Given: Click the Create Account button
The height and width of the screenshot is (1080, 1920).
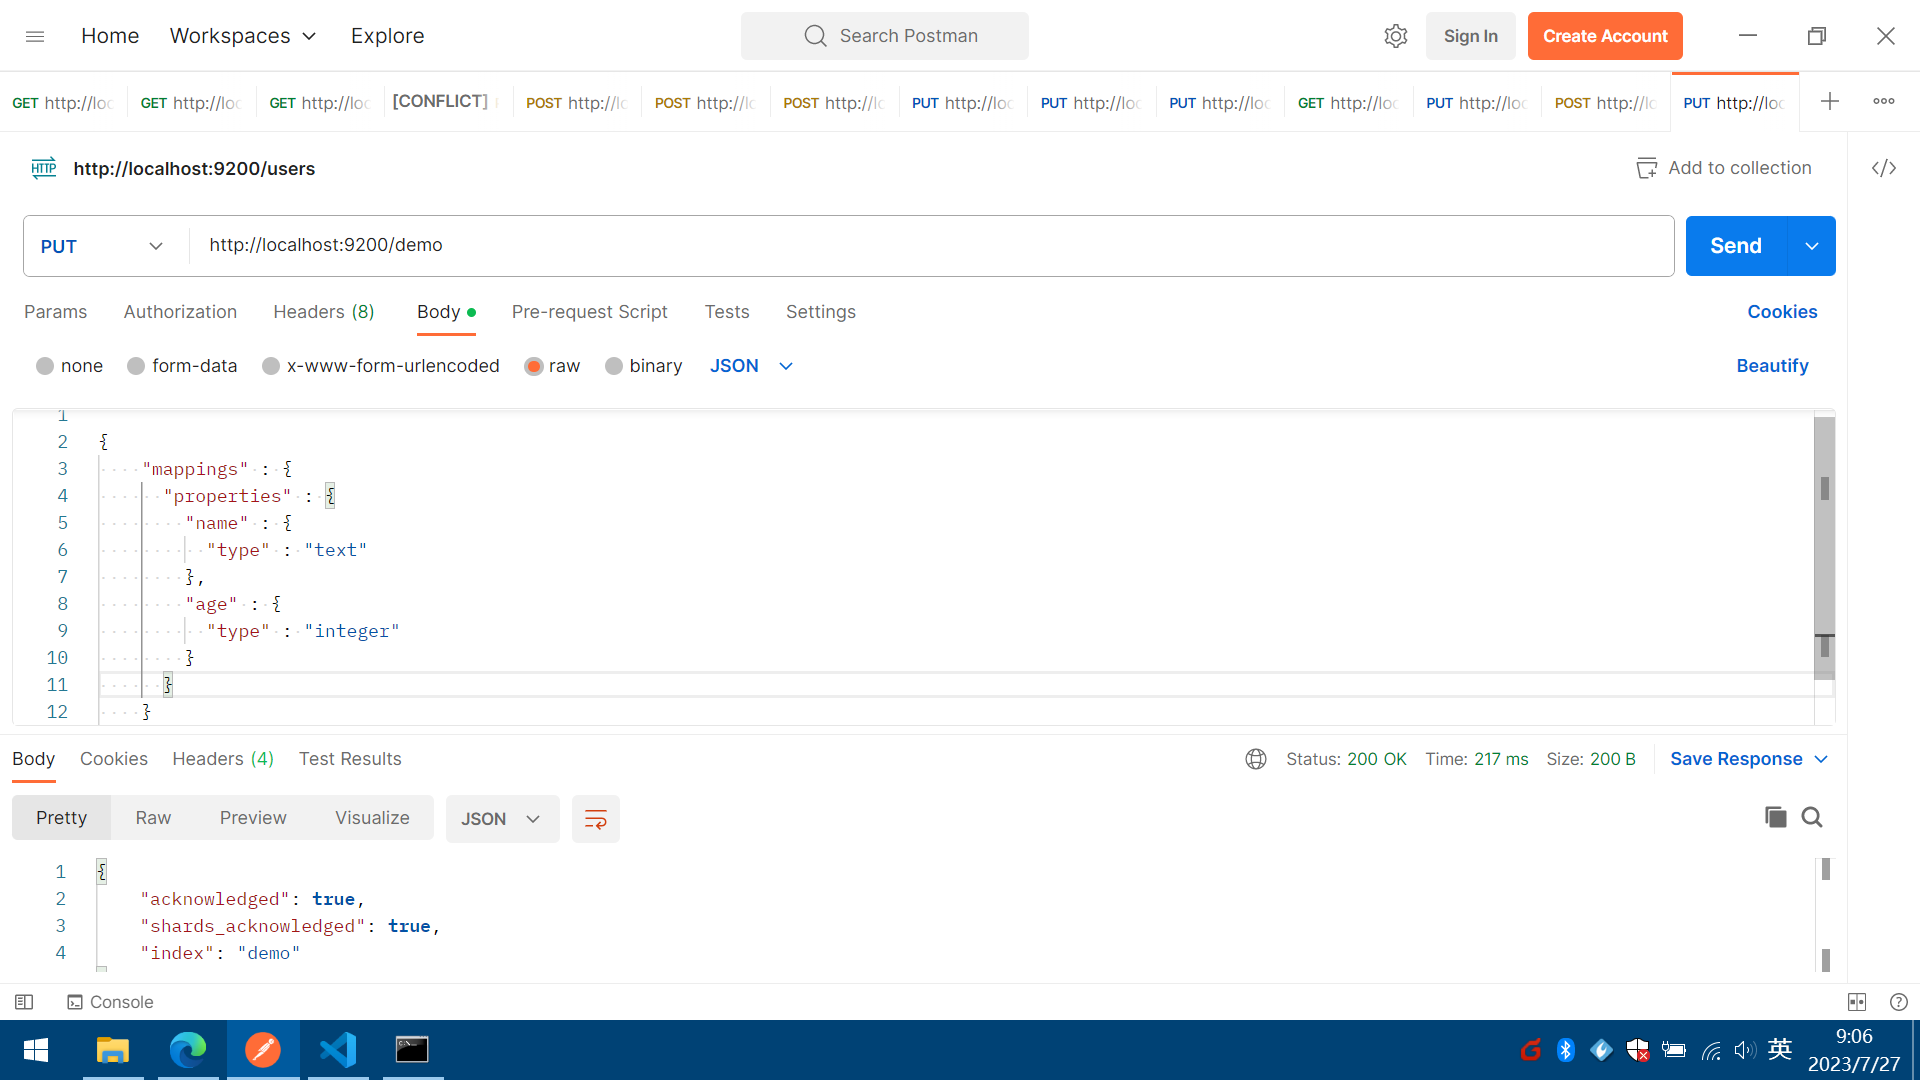Looking at the screenshot, I should (x=1604, y=36).
